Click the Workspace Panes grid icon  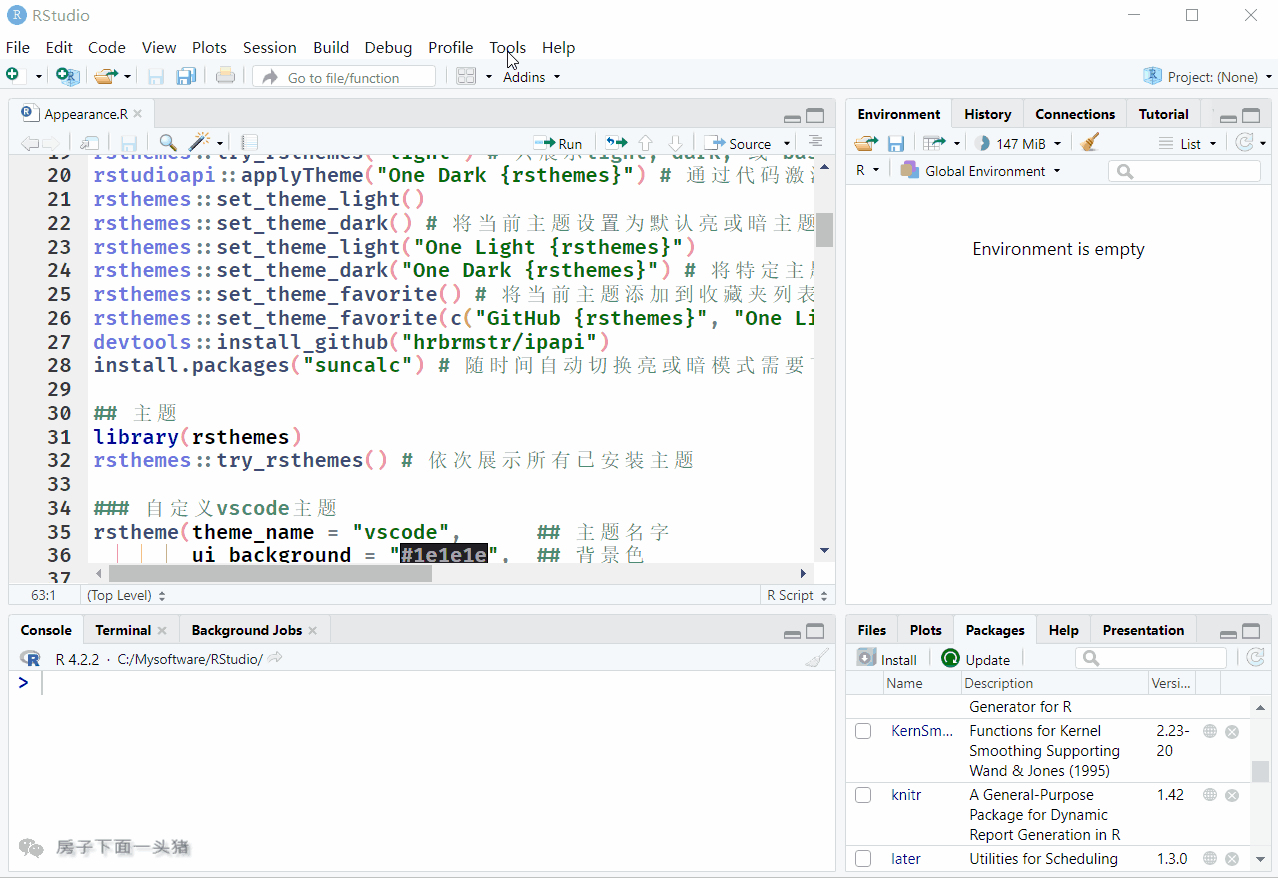(x=465, y=76)
